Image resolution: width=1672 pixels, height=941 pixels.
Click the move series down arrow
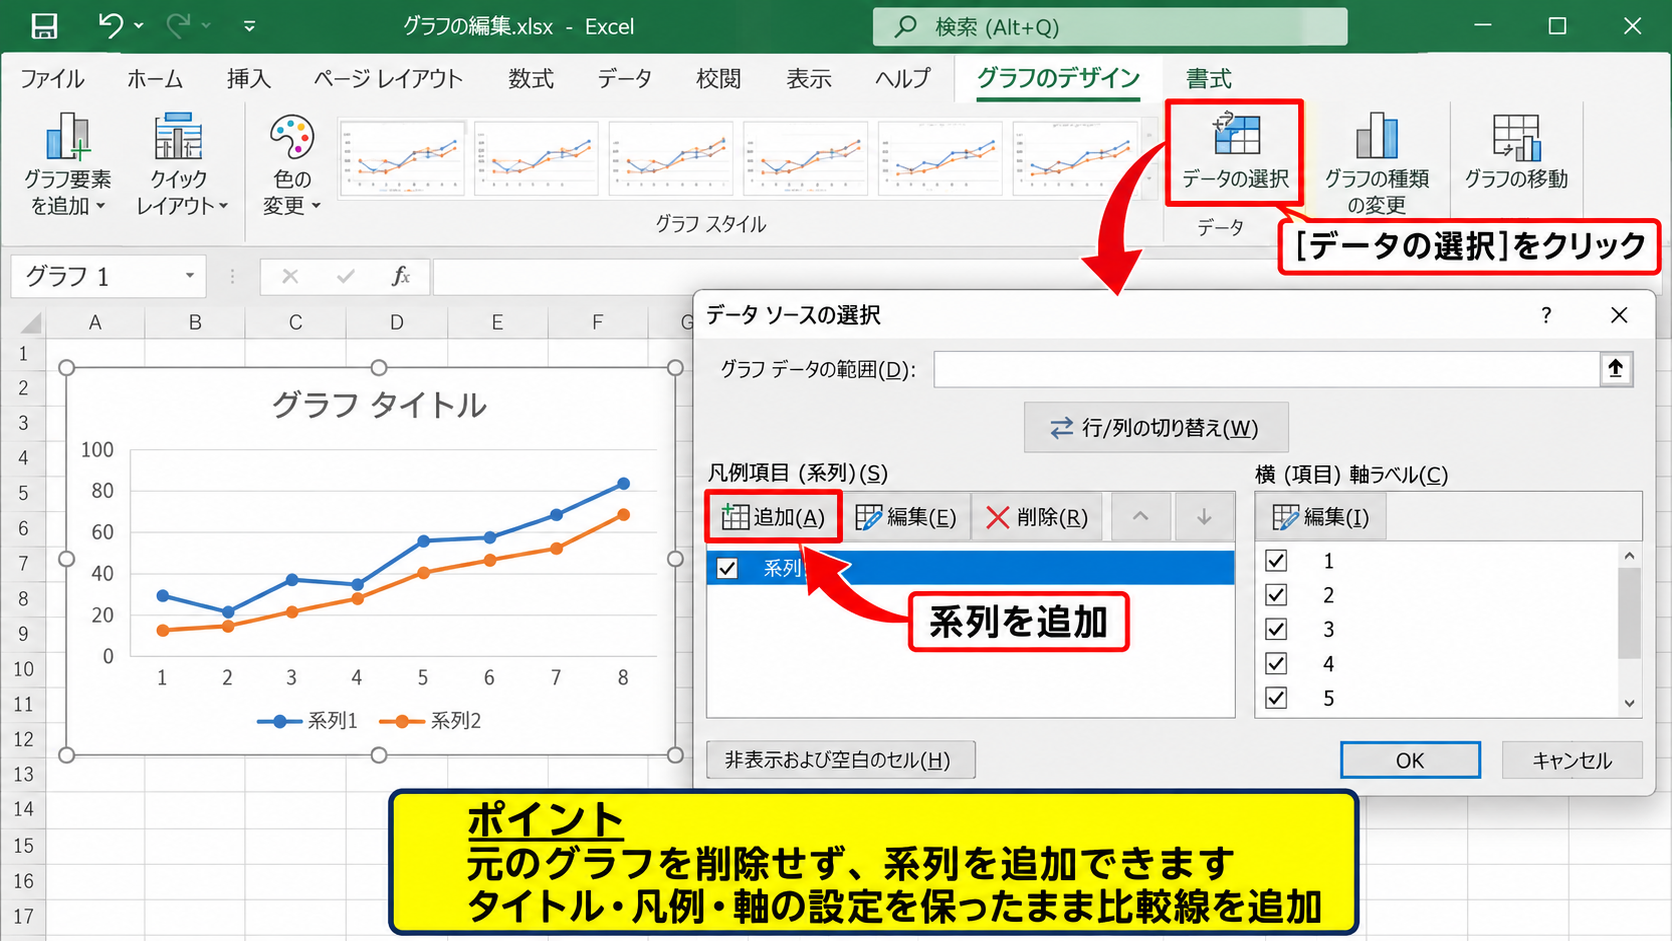coord(1204,517)
